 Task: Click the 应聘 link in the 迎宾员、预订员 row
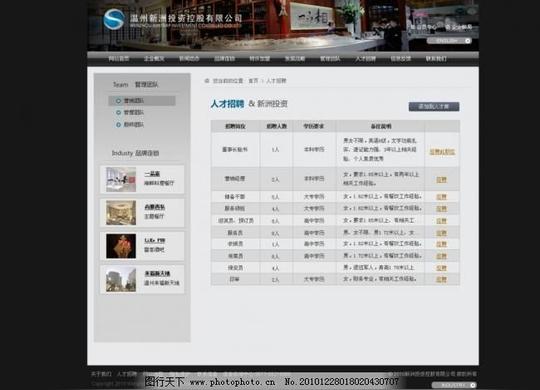(x=442, y=221)
